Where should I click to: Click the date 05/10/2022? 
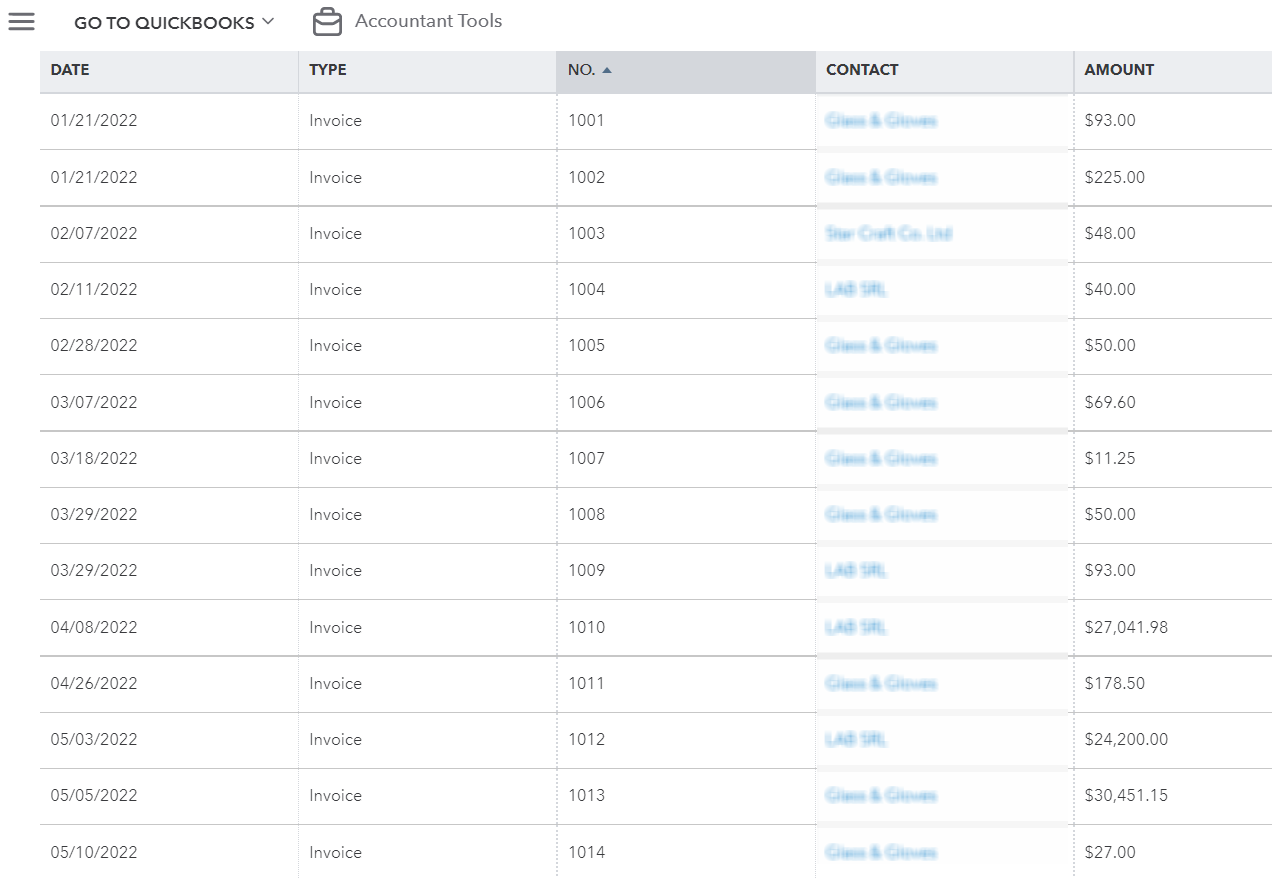94,852
